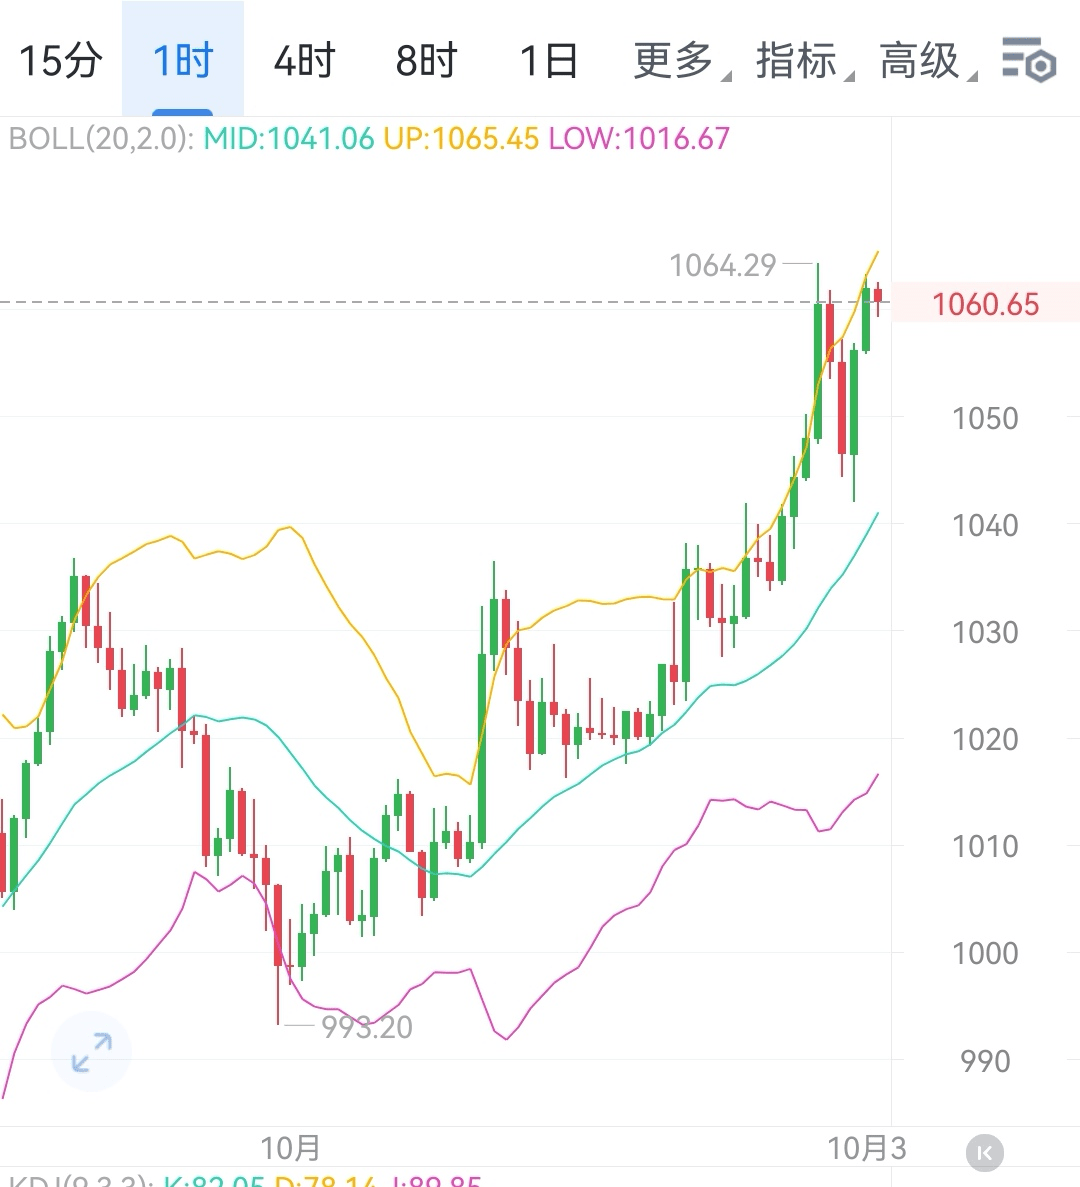Tap the 993.20 low price marker
Image resolution: width=1080 pixels, height=1187 pixels.
pos(367,1027)
